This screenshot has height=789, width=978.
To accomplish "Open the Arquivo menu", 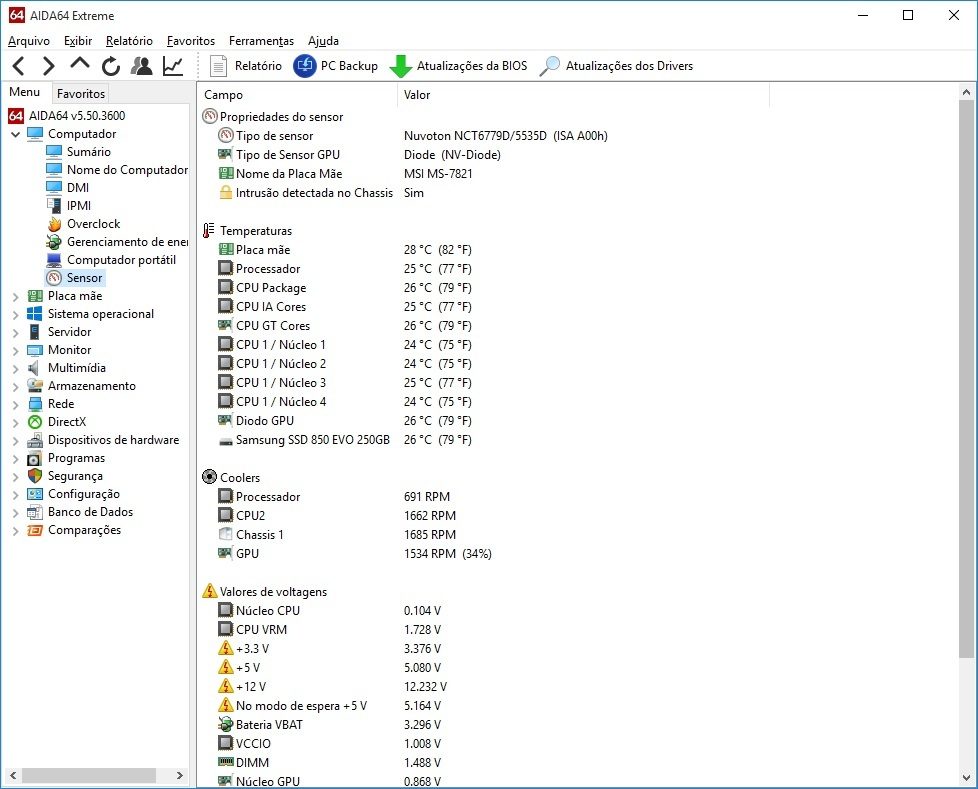I will pyautogui.click(x=29, y=41).
